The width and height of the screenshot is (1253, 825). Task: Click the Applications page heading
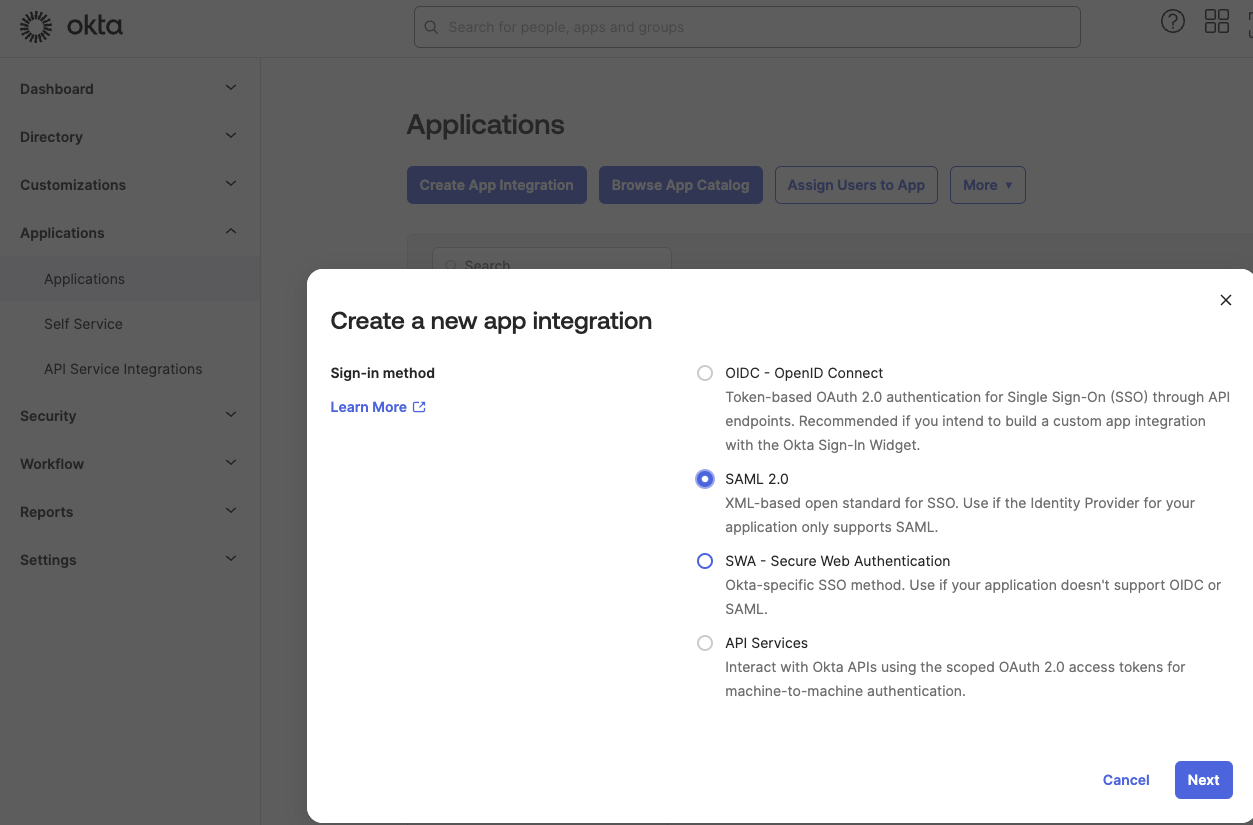(485, 125)
